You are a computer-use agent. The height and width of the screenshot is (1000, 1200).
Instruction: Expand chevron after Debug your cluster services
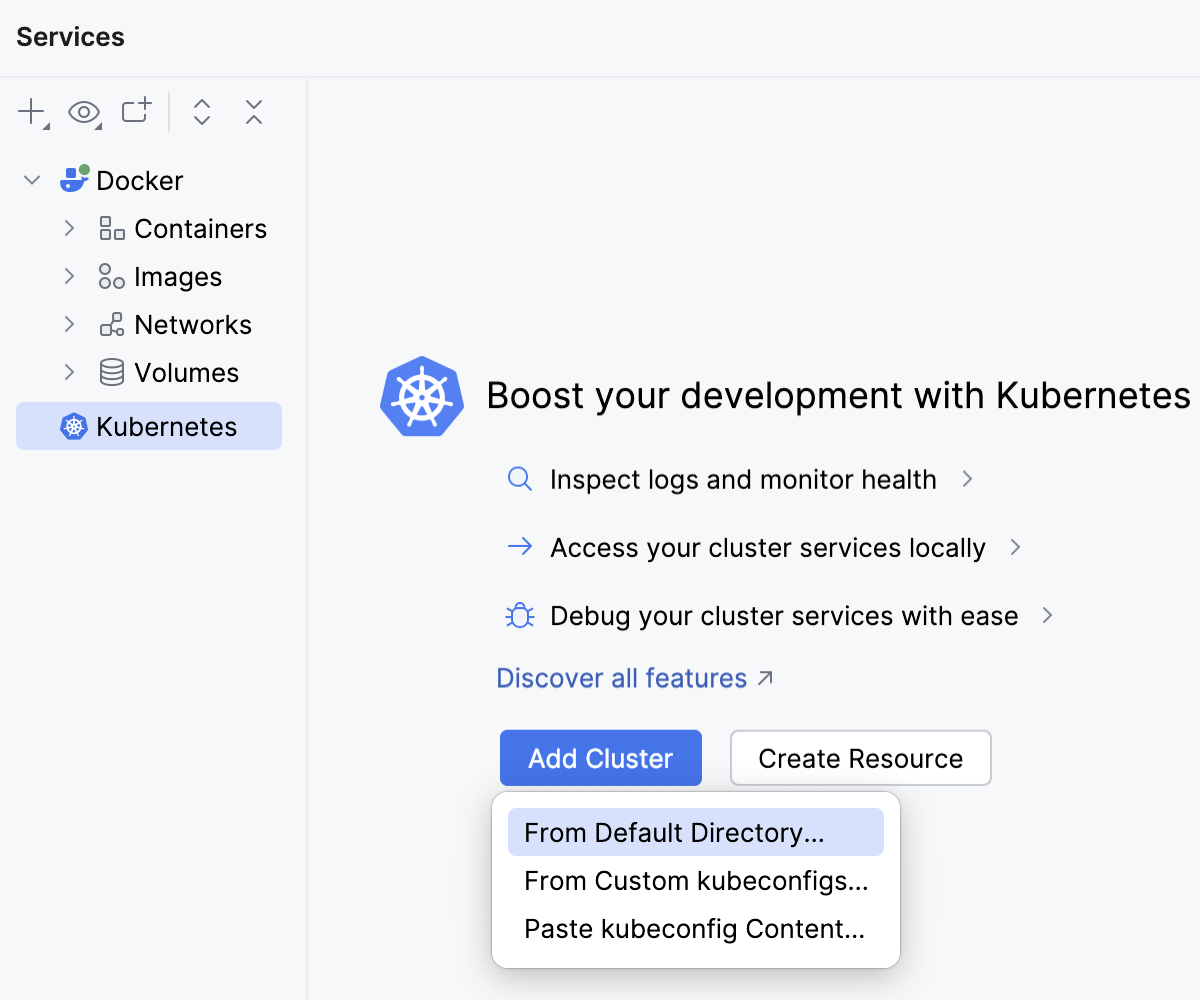(x=1047, y=616)
